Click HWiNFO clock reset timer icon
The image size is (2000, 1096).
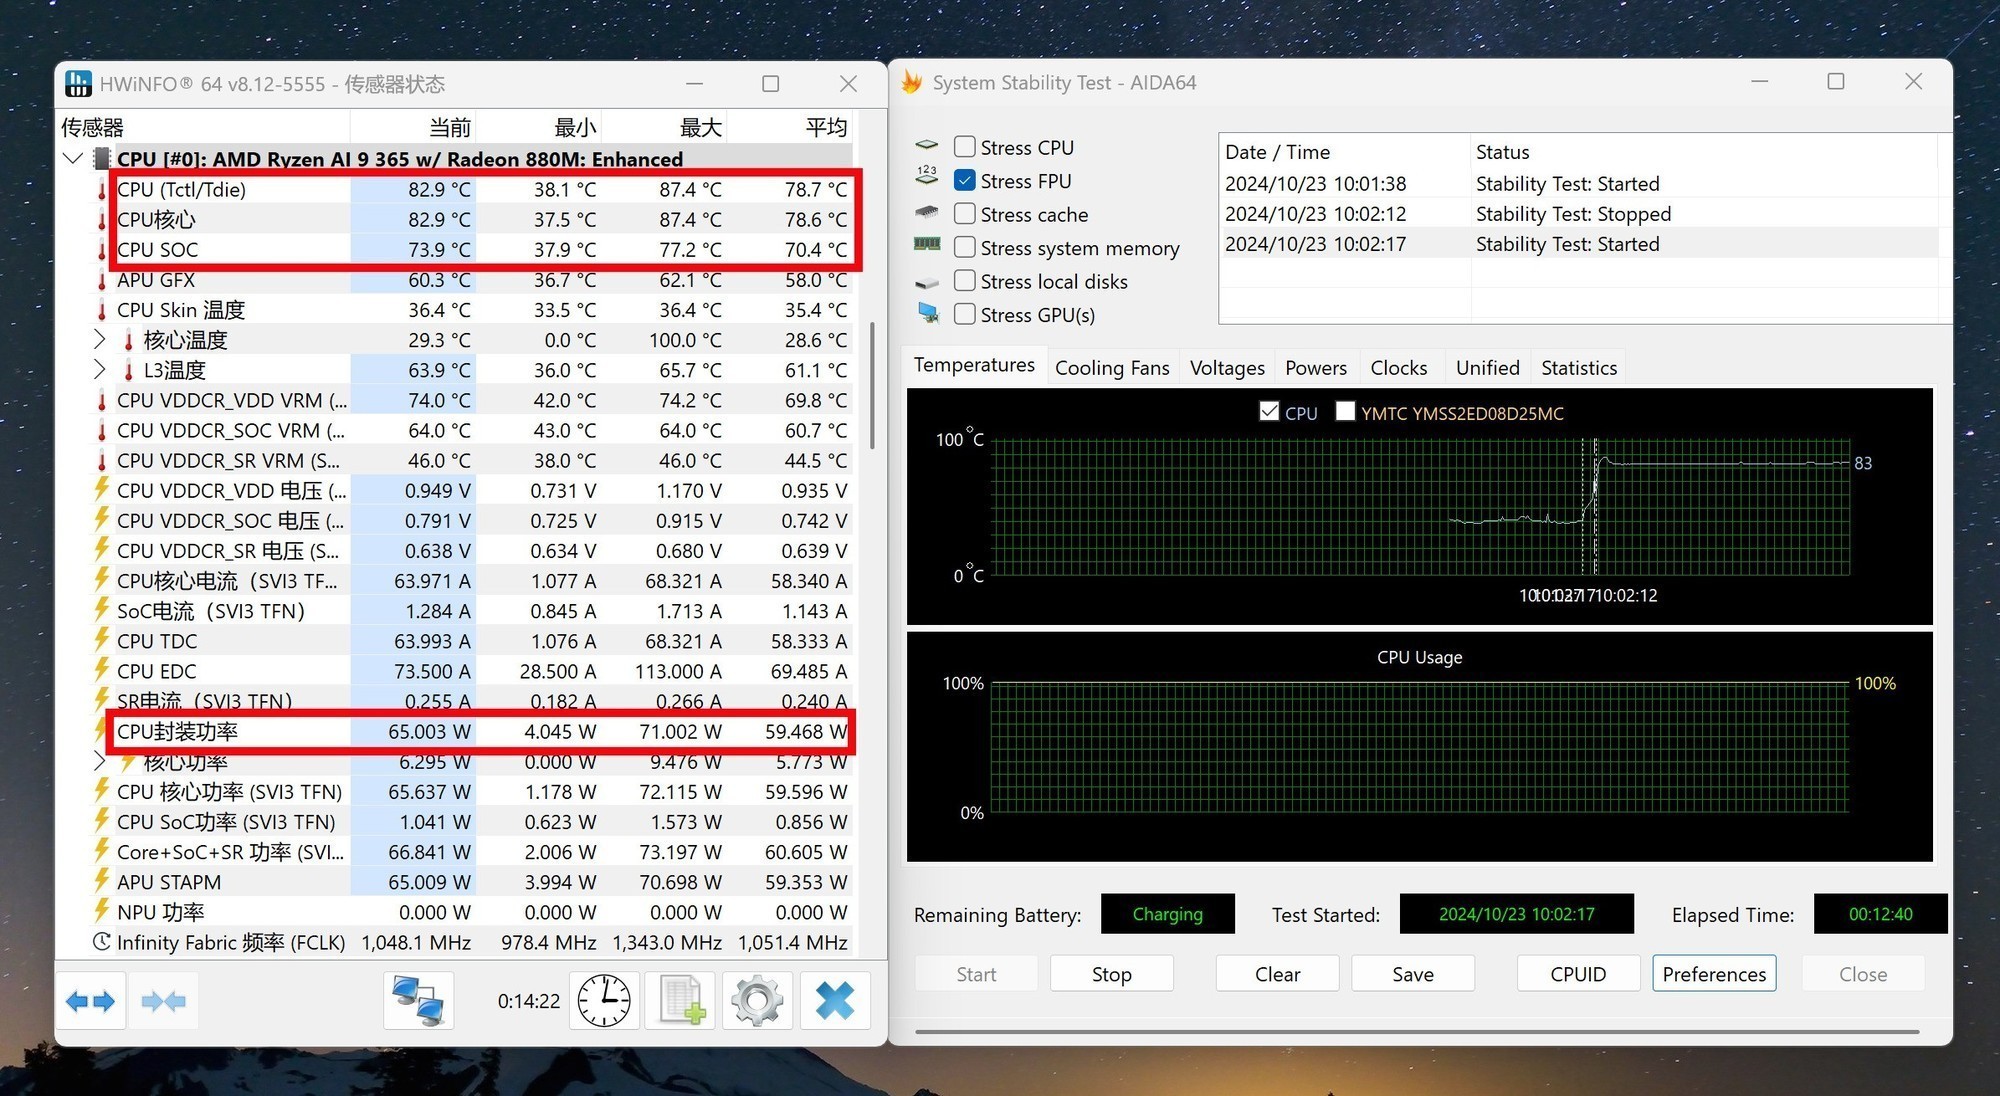click(604, 1000)
